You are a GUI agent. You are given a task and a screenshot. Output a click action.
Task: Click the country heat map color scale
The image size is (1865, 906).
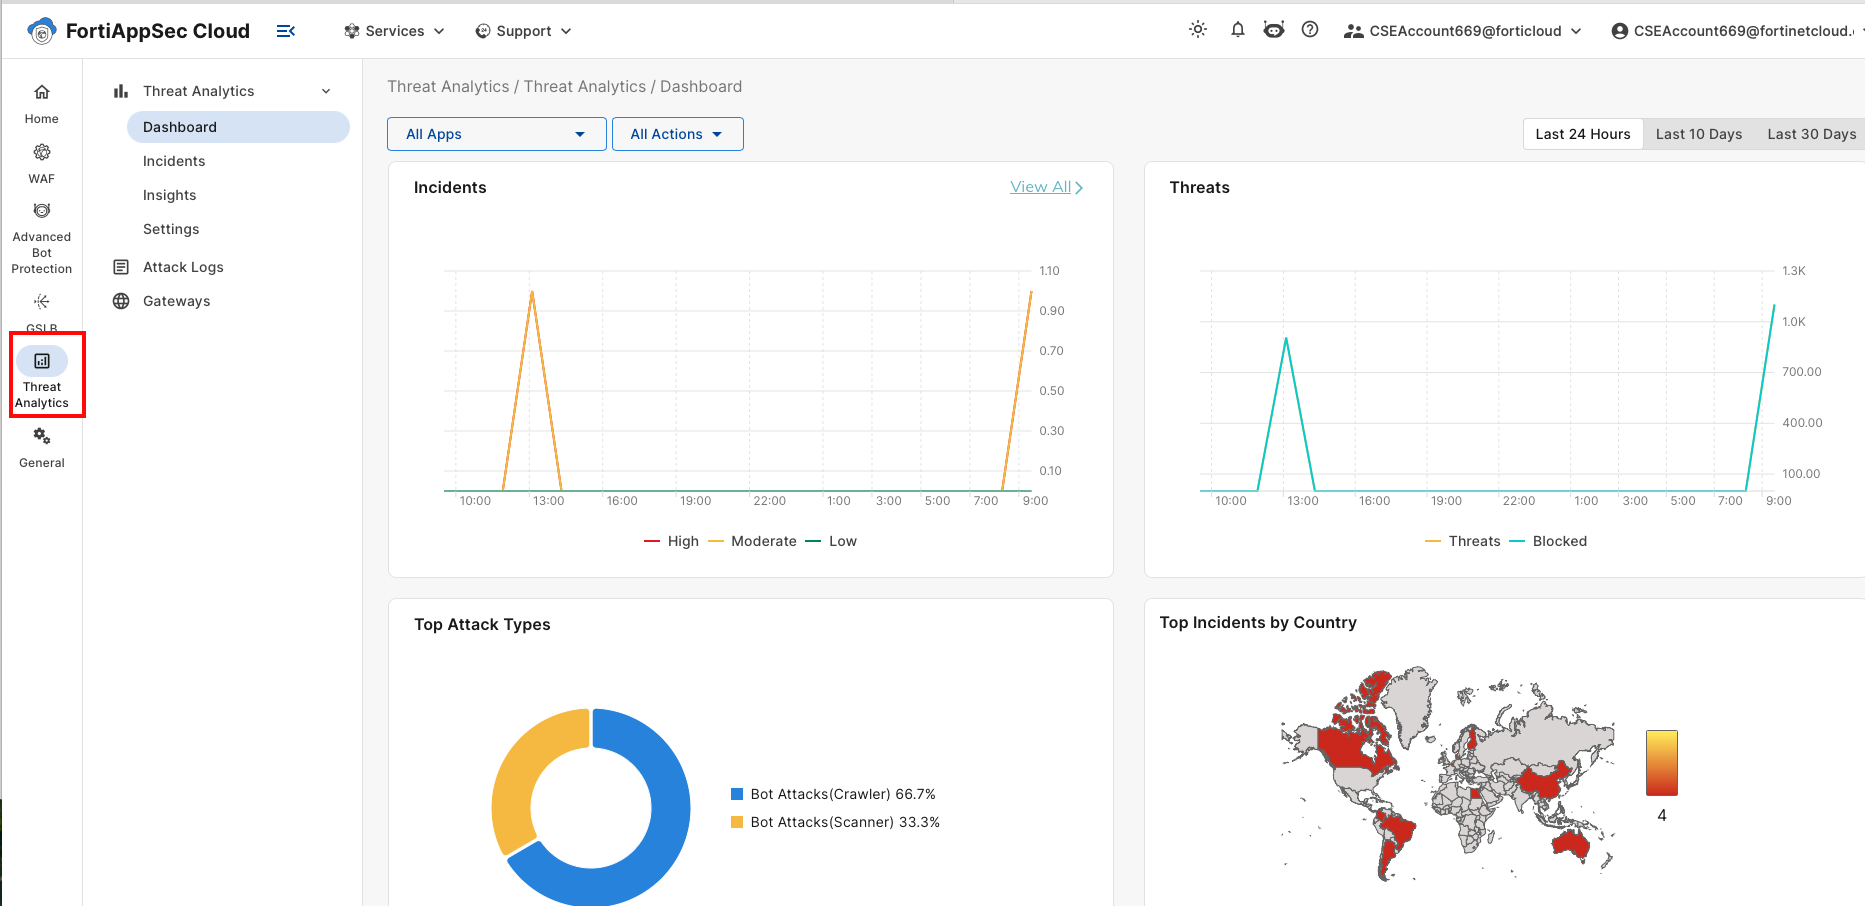(x=1661, y=763)
